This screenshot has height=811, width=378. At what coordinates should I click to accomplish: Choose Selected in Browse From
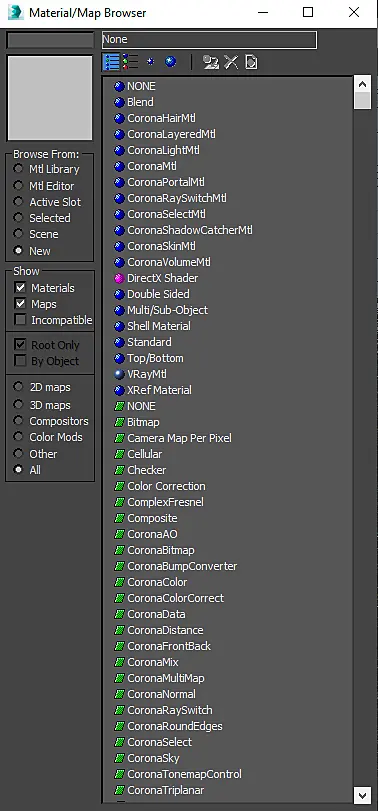click(19, 218)
